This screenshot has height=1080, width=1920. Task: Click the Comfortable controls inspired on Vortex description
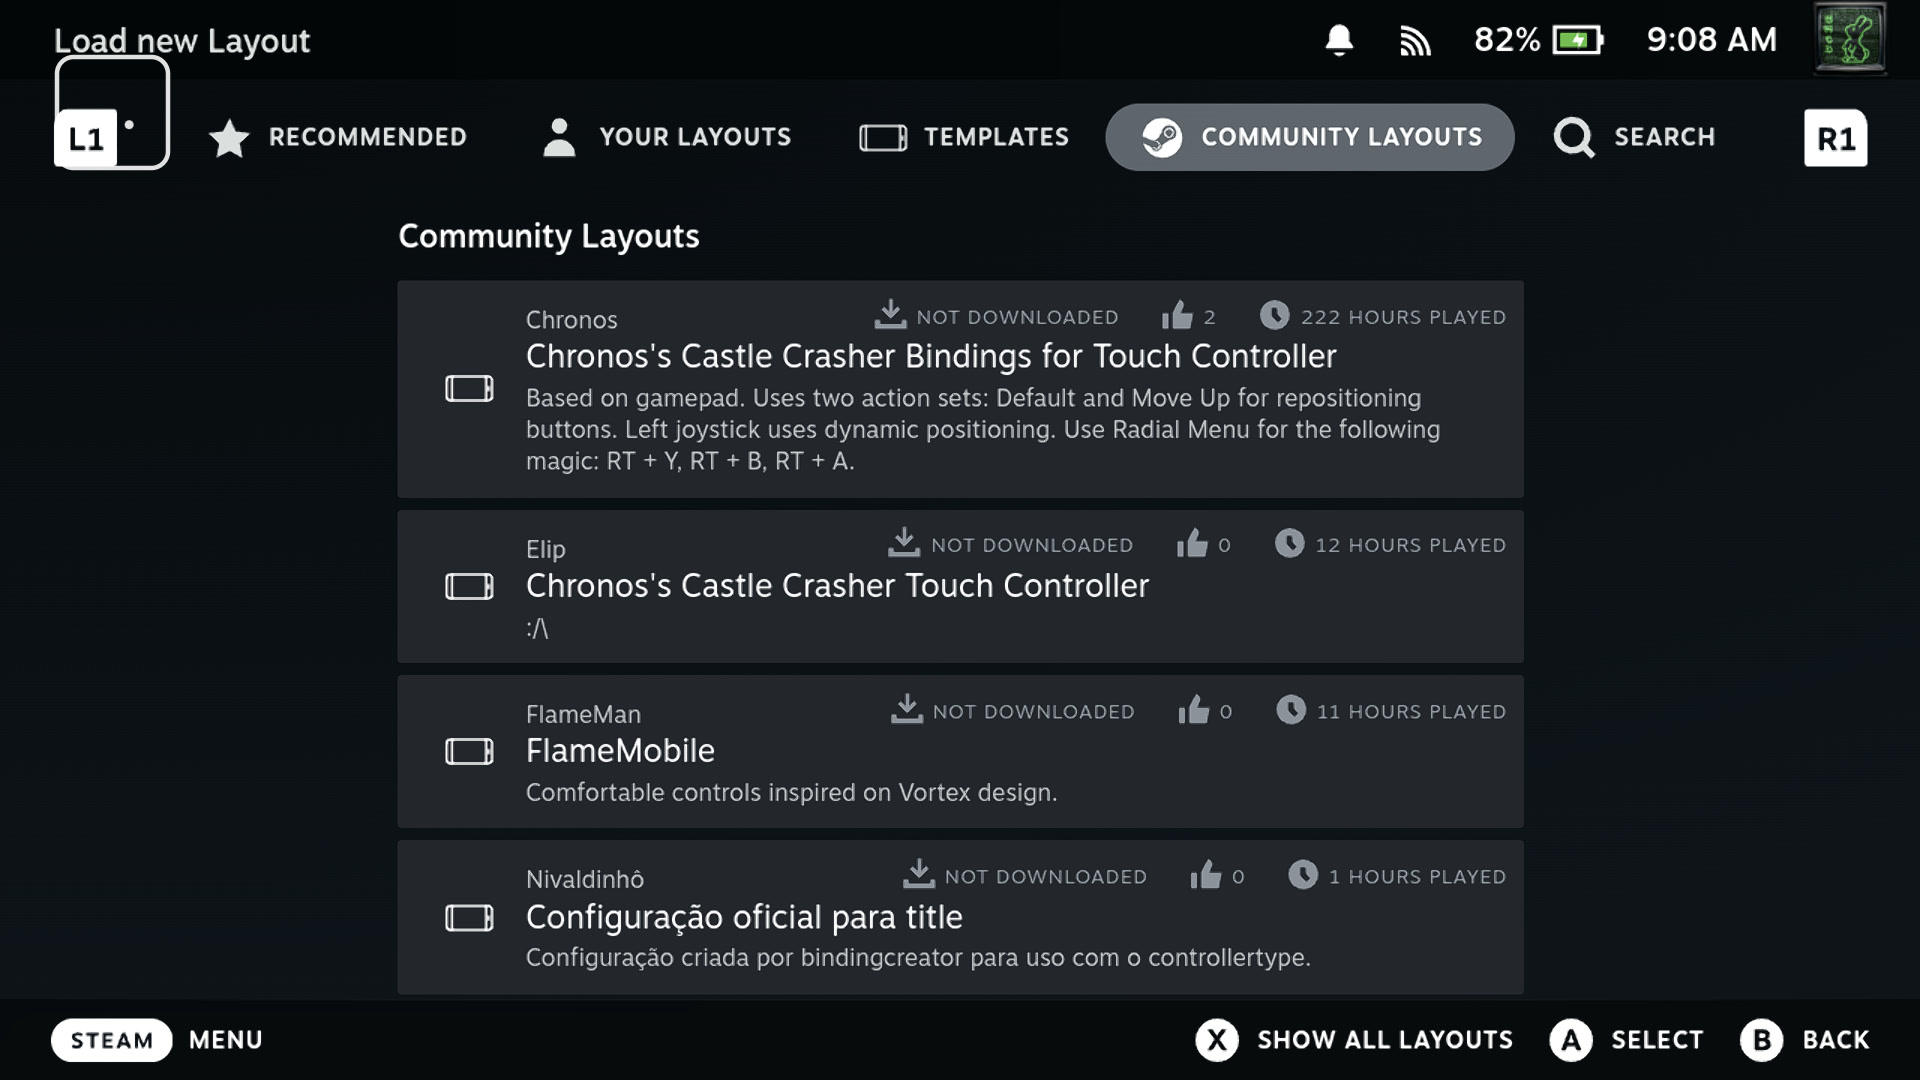click(791, 792)
